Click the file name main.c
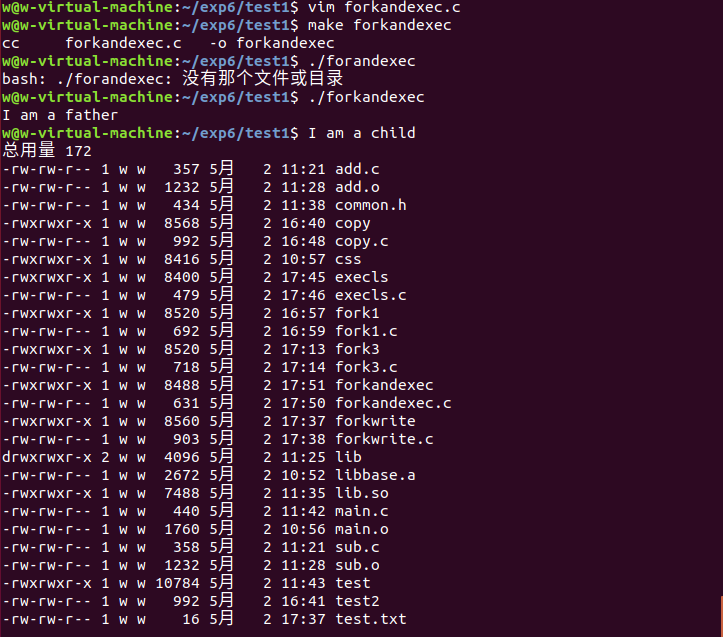Image resolution: width=723 pixels, height=637 pixels. tap(362, 511)
